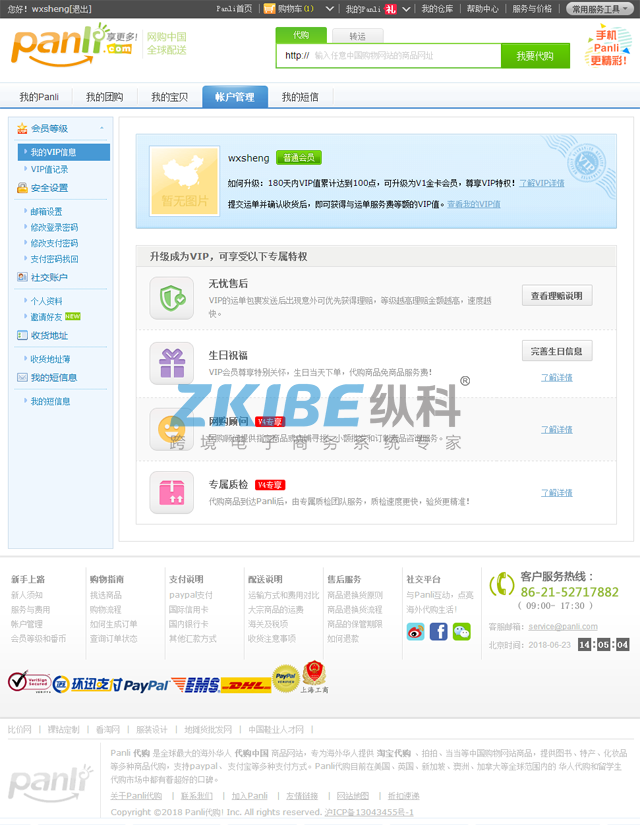Click the PayPal Verified gold seal
The image size is (640, 825).
click(286, 678)
